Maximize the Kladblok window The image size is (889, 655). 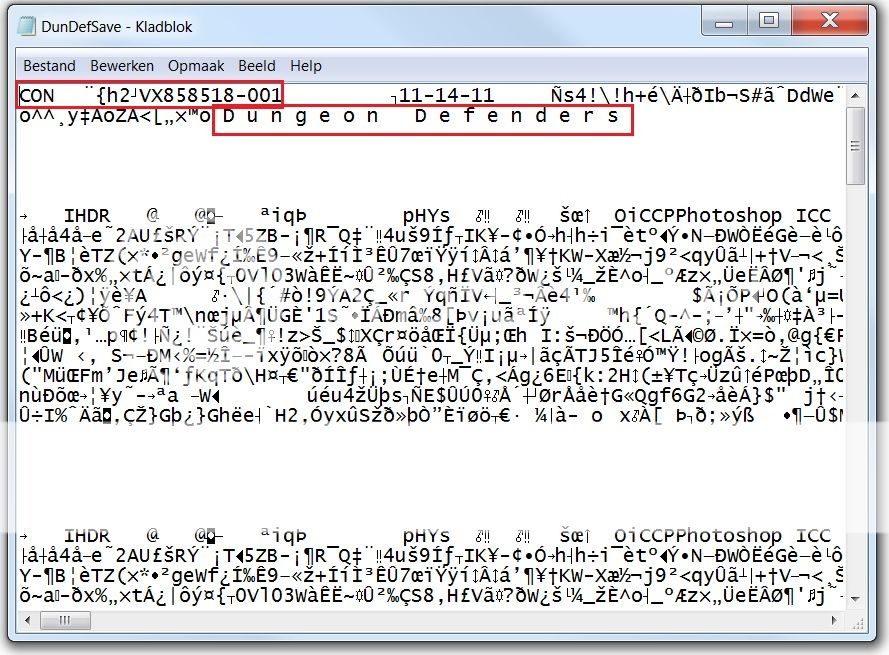[768, 20]
